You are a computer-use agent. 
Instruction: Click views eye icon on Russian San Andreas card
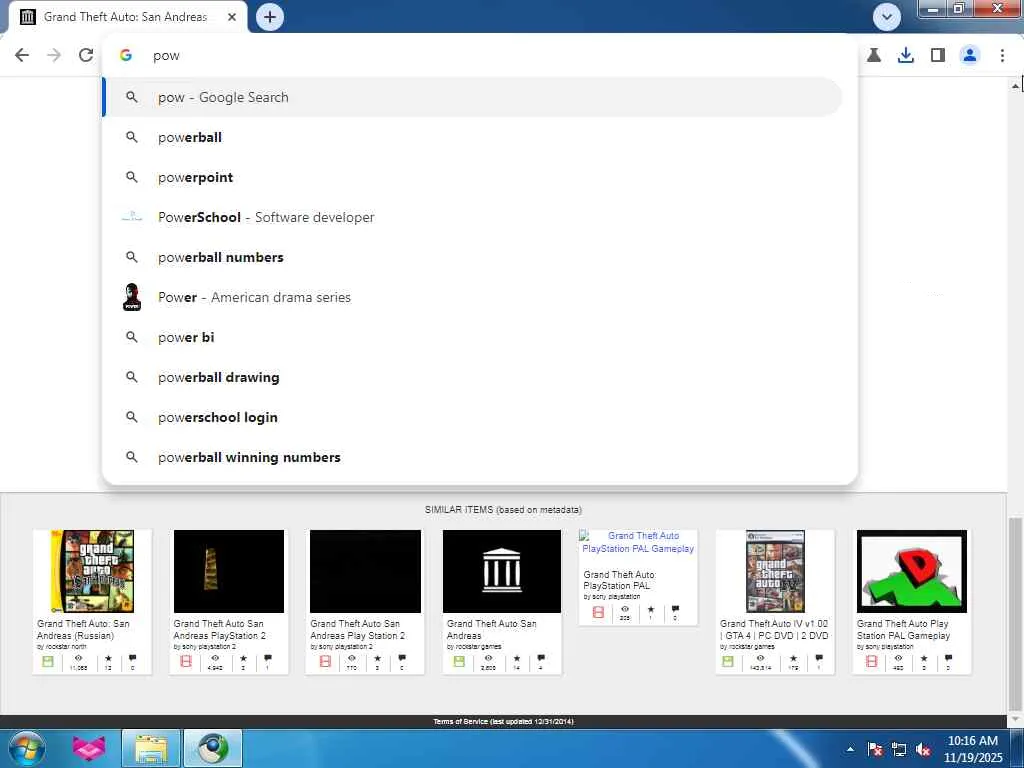(78, 658)
